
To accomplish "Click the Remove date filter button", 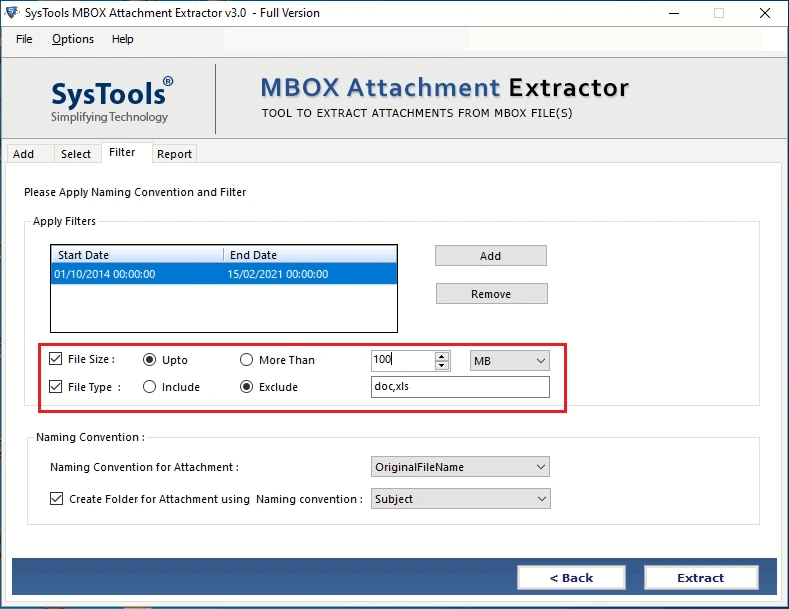I will coord(492,294).
